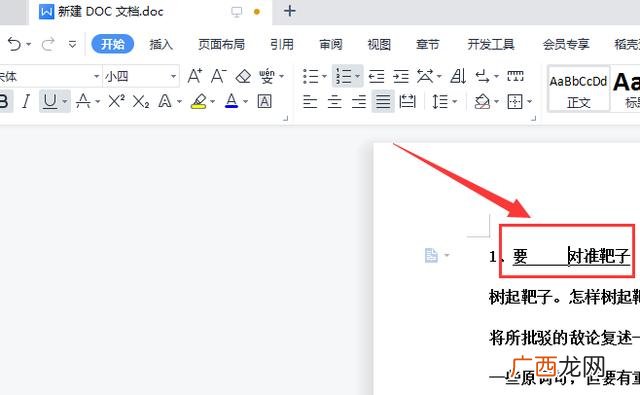Open the 视图 tab

point(379,44)
